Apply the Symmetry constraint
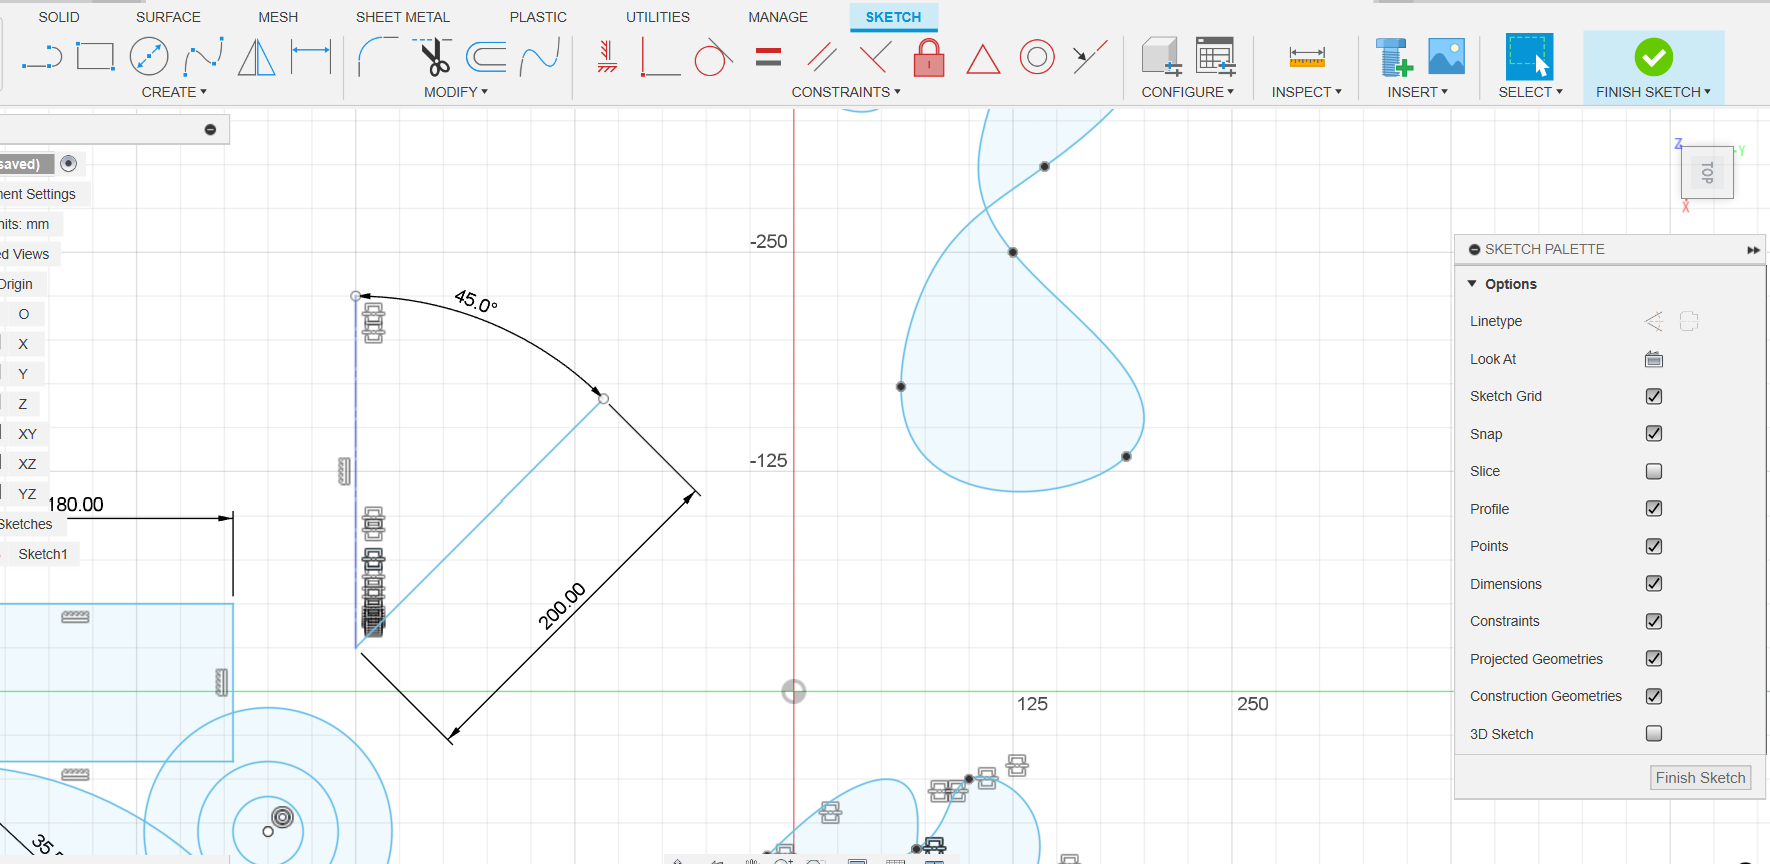 (x=1090, y=57)
